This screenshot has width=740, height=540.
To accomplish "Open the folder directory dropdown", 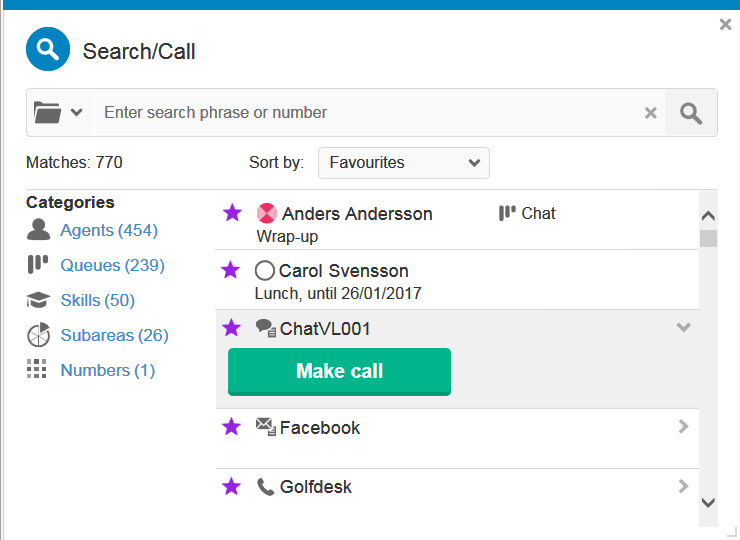I will [58, 113].
